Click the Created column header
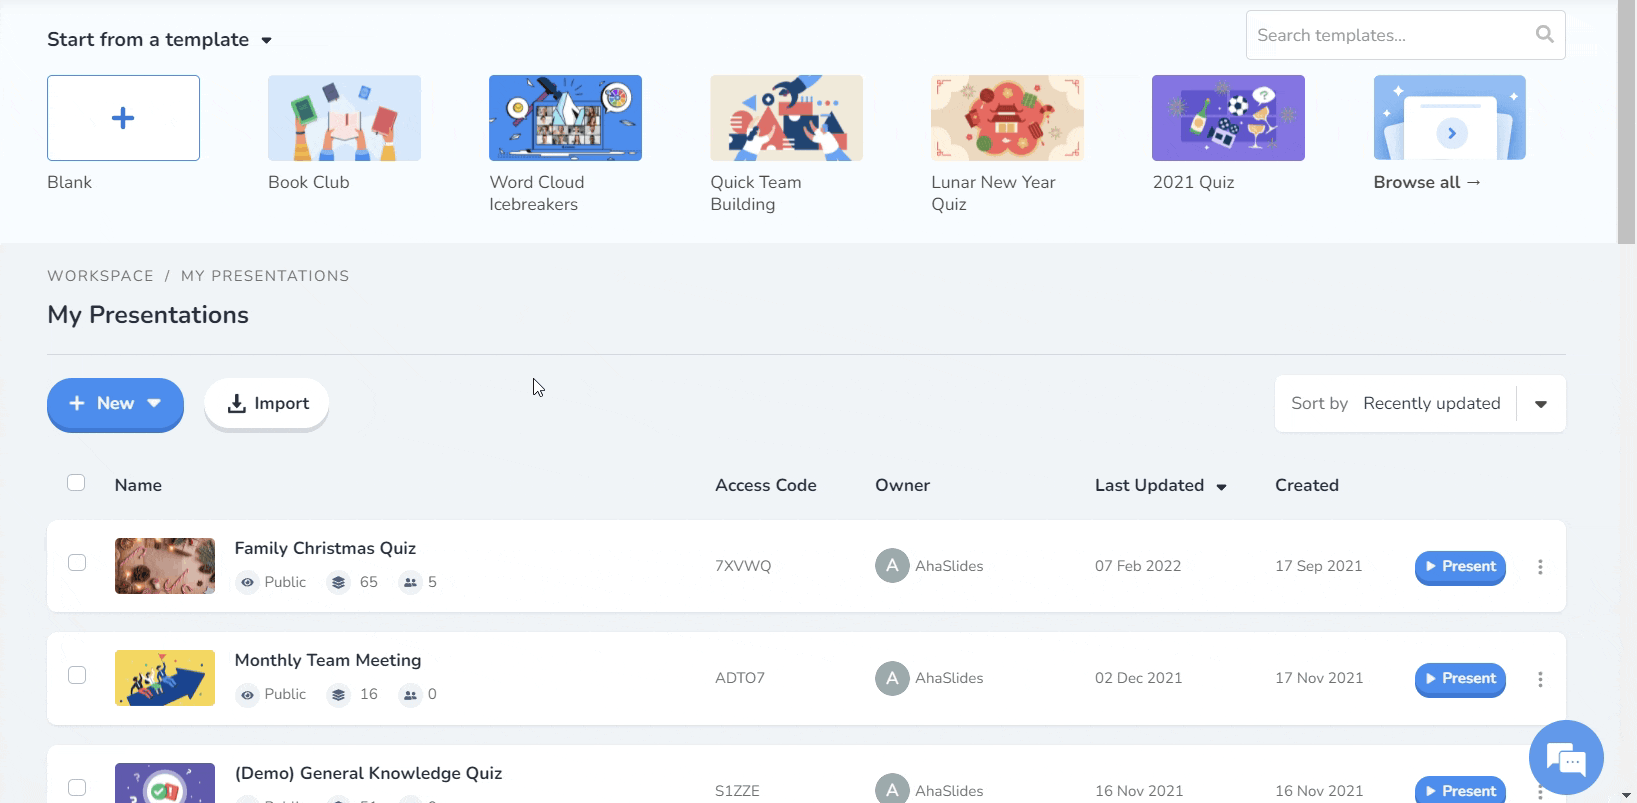 pyautogui.click(x=1307, y=485)
